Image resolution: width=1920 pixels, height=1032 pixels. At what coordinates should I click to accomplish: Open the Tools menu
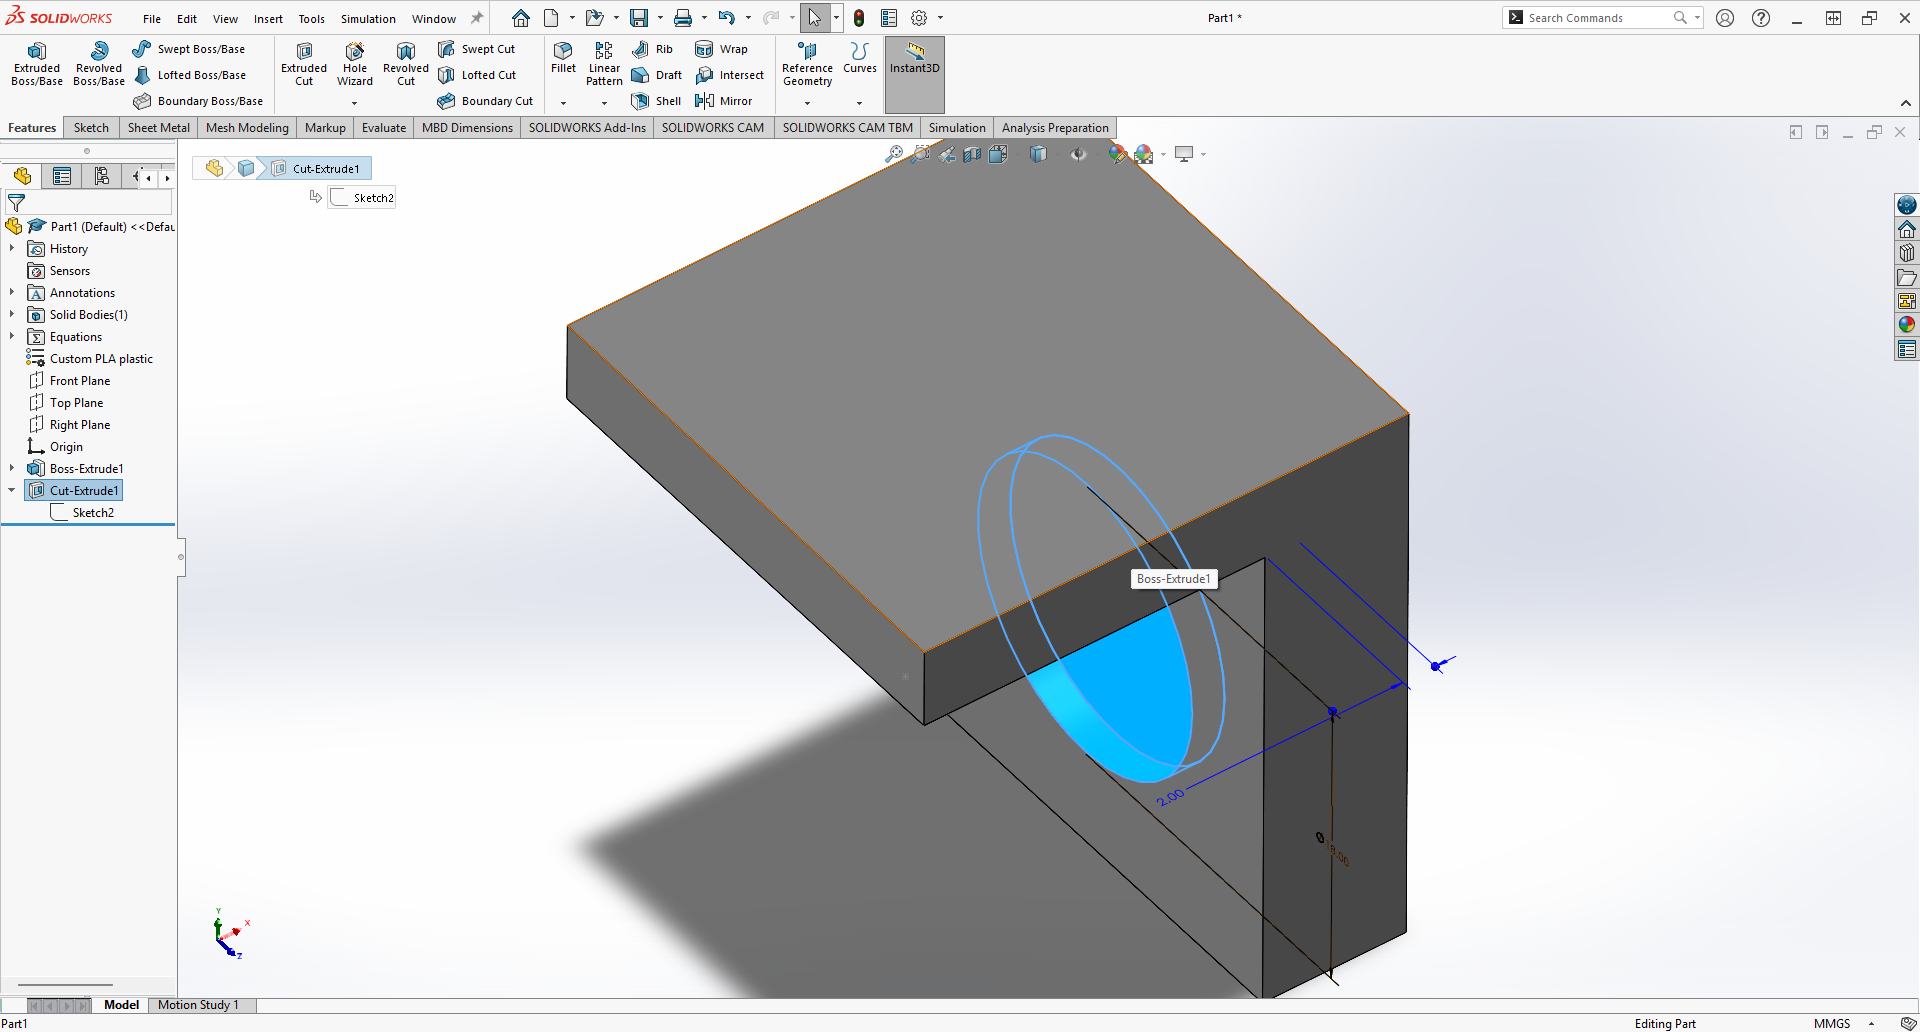click(311, 19)
